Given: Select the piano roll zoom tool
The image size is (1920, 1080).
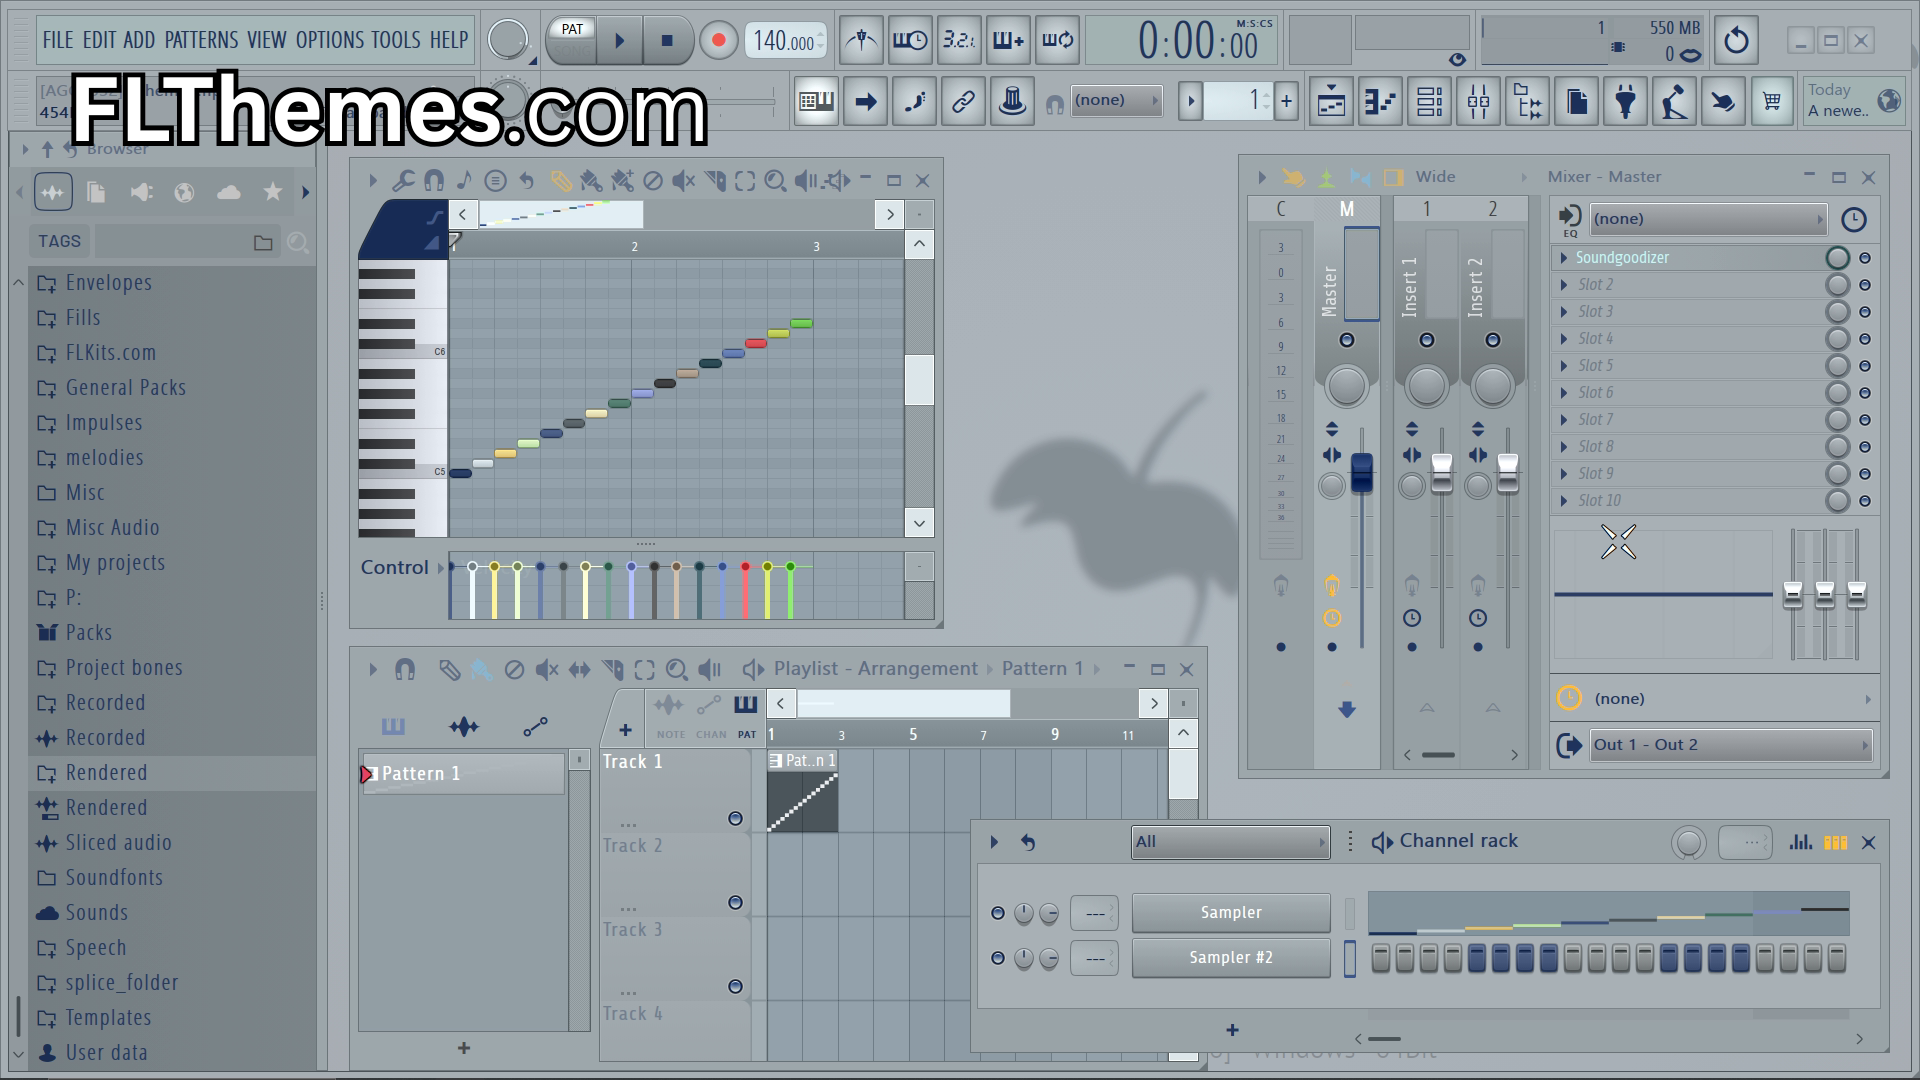Looking at the screenshot, I should [x=775, y=181].
